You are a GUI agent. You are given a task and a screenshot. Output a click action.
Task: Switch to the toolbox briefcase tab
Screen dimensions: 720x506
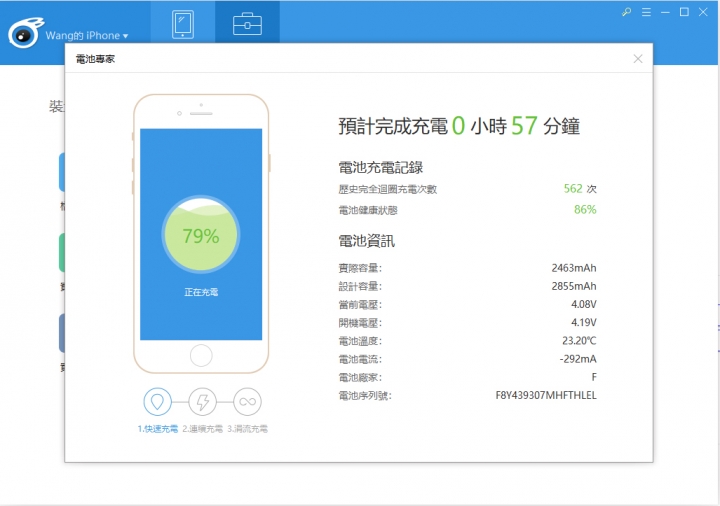coord(247,24)
